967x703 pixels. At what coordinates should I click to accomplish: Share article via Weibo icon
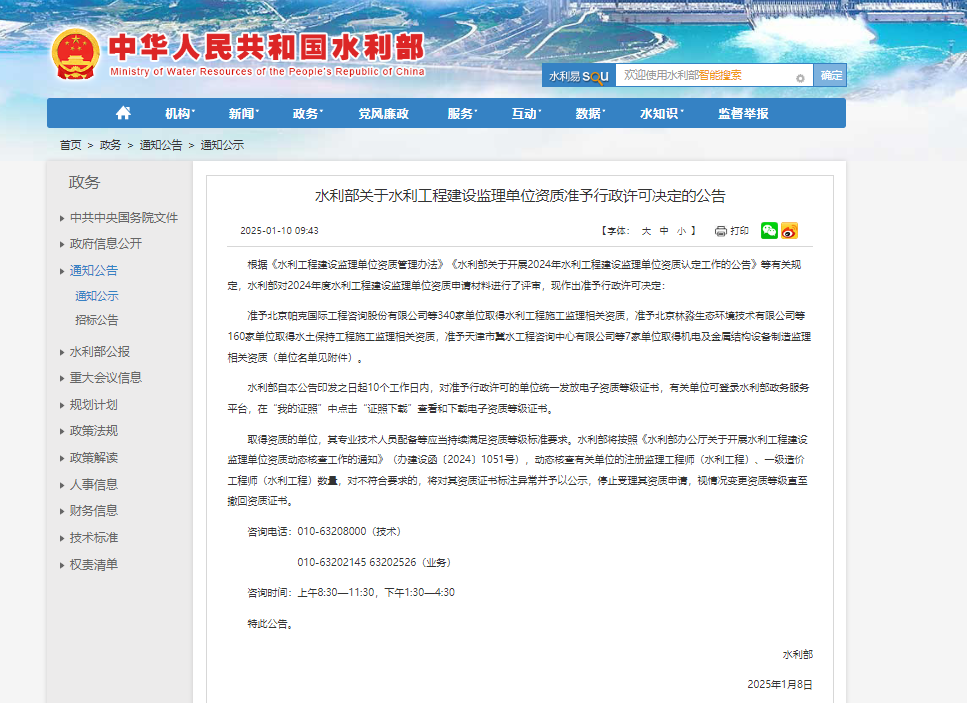click(789, 231)
